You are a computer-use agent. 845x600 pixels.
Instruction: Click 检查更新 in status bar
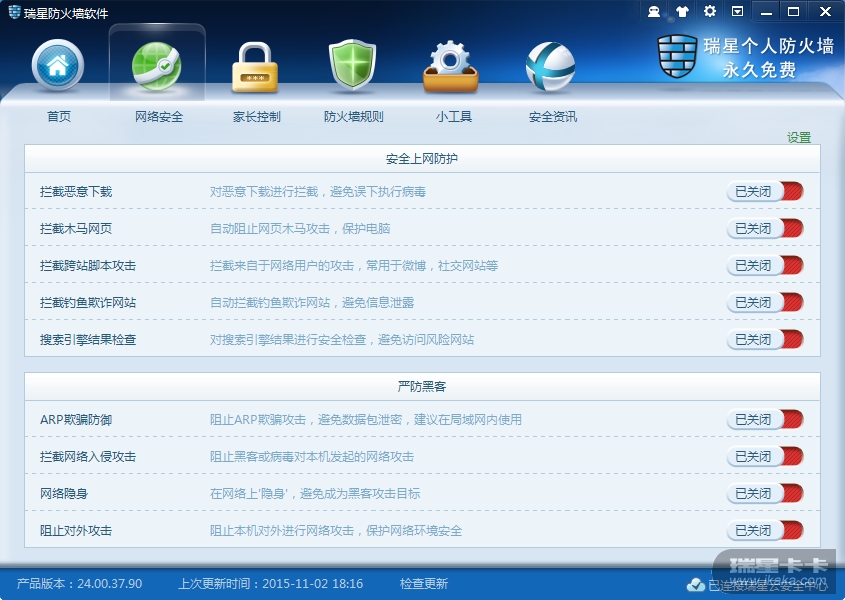tap(424, 584)
